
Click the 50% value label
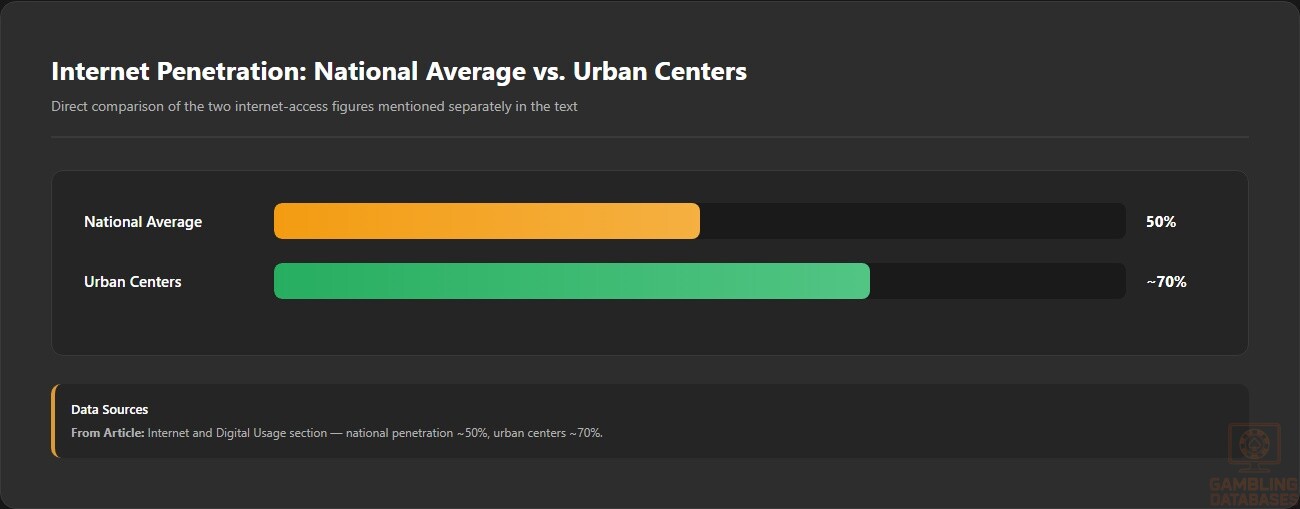tap(1161, 222)
